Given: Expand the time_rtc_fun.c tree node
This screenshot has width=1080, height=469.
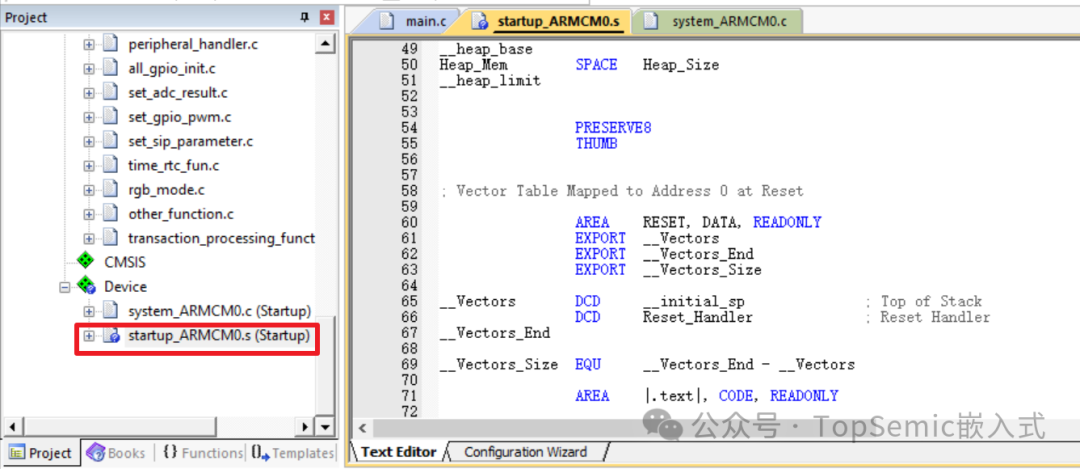Looking at the screenshot, I should (89, 166).
